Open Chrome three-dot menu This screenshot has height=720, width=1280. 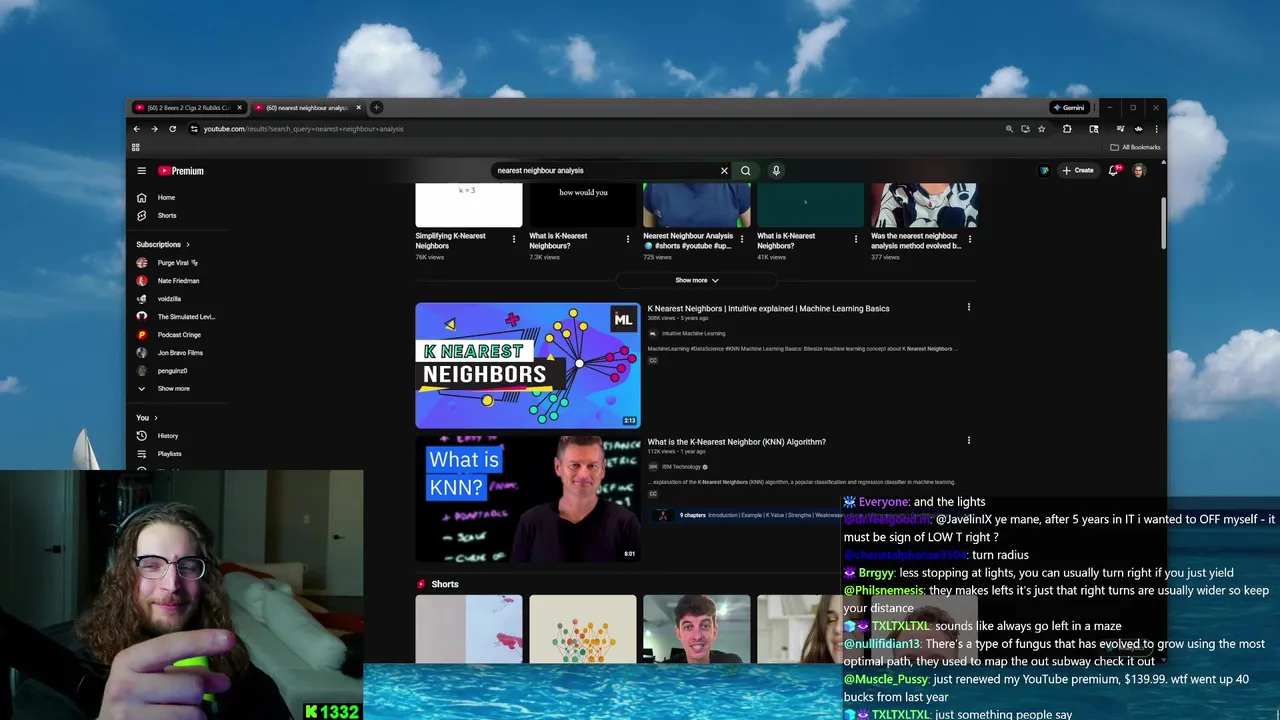pyautogui.click(x=1156, y=129)
